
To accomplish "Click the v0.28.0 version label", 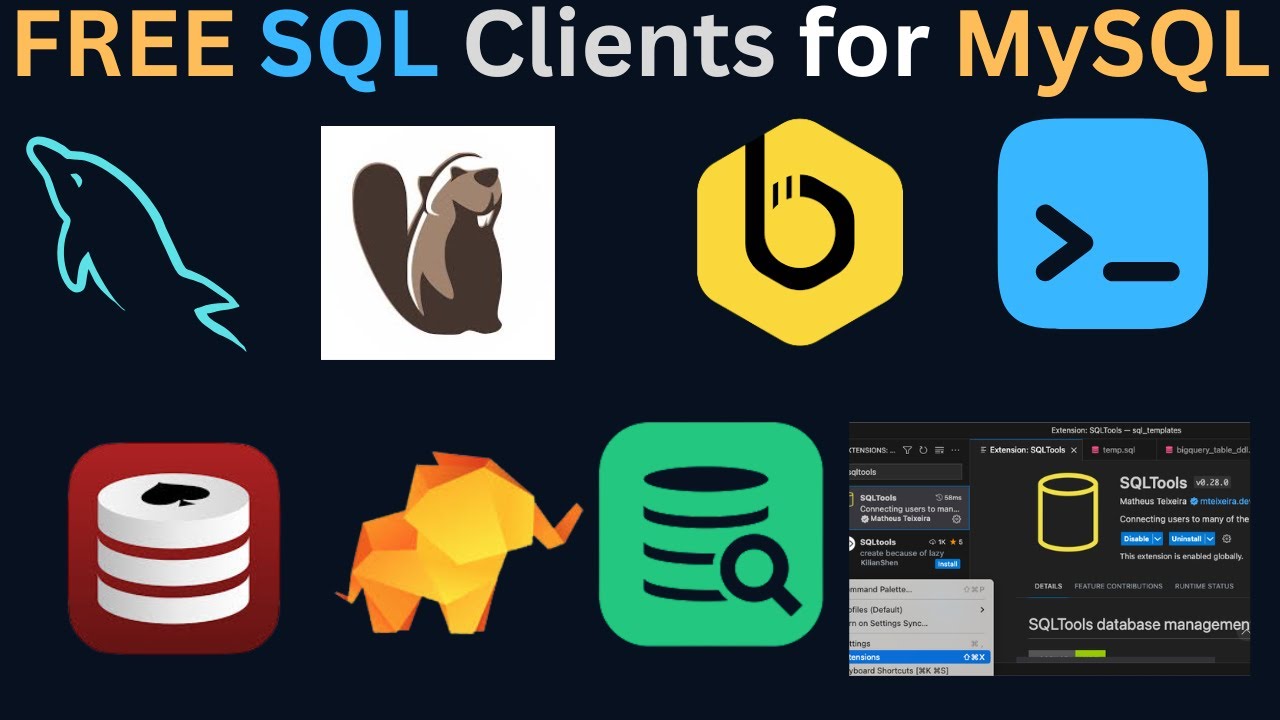I will click(1212, 483).
